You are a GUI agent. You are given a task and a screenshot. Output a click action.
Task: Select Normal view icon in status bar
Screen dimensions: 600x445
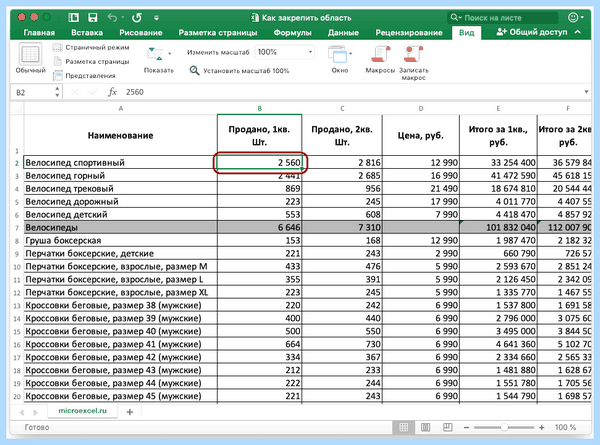point(404,427)
